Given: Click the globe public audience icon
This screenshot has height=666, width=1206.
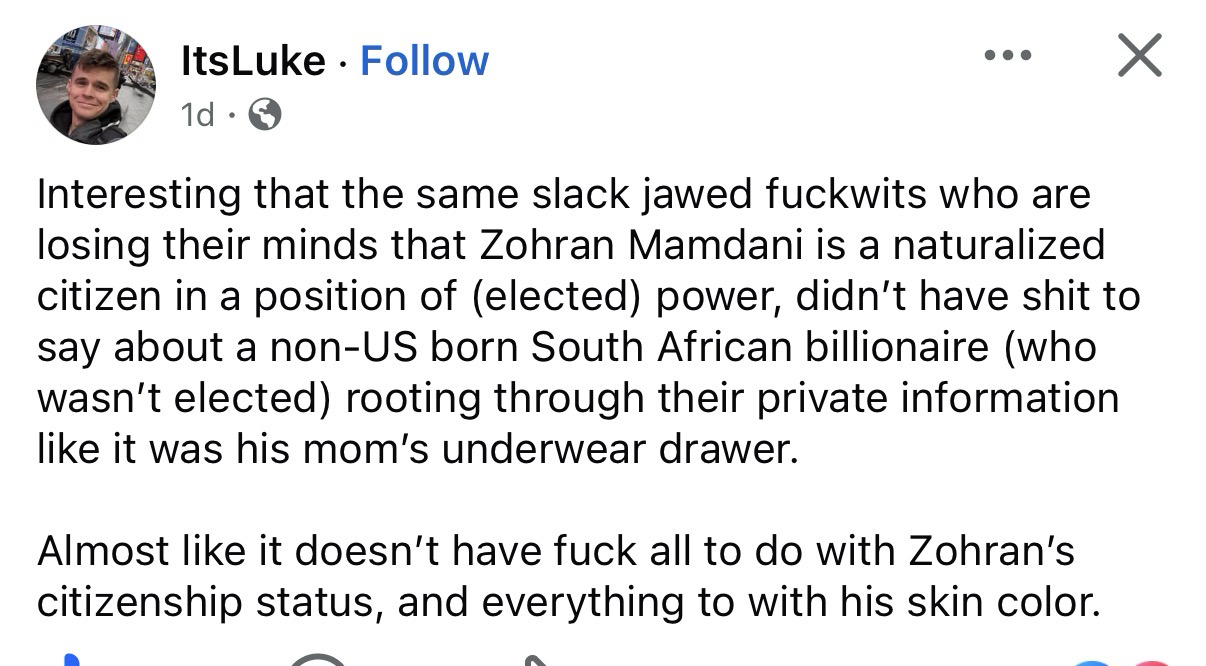Looking at the screenshot, I should coord(263,116).
